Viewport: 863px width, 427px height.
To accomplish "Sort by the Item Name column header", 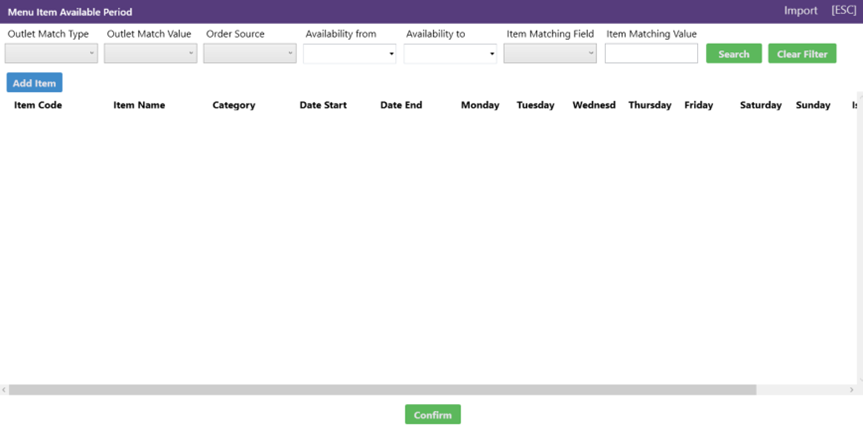I will (x=139, y=105).
